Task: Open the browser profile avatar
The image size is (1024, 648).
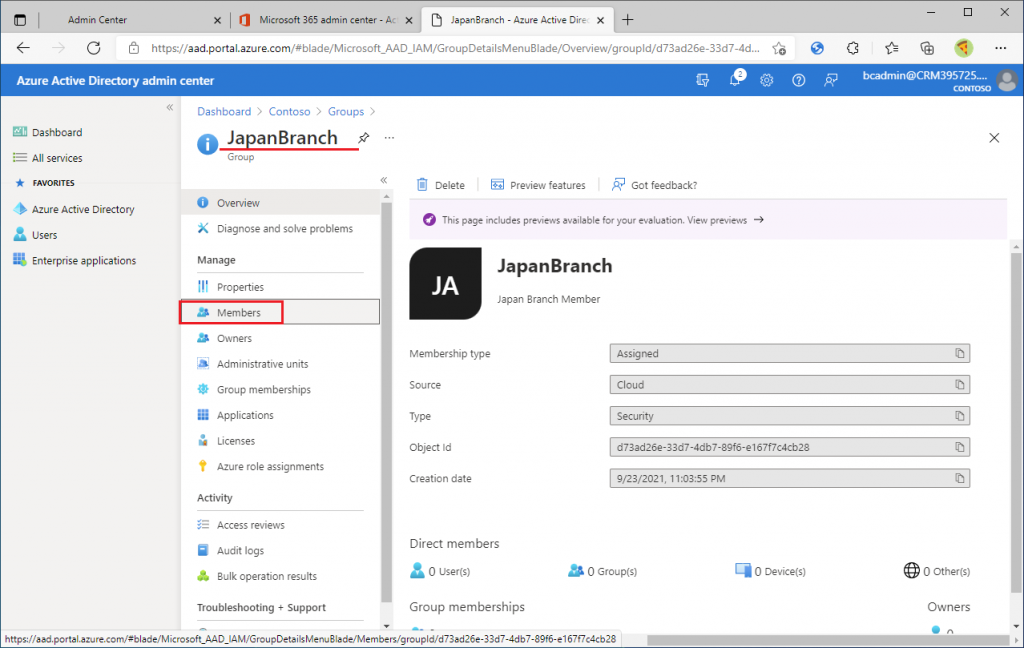Action: tap(963, 48)
